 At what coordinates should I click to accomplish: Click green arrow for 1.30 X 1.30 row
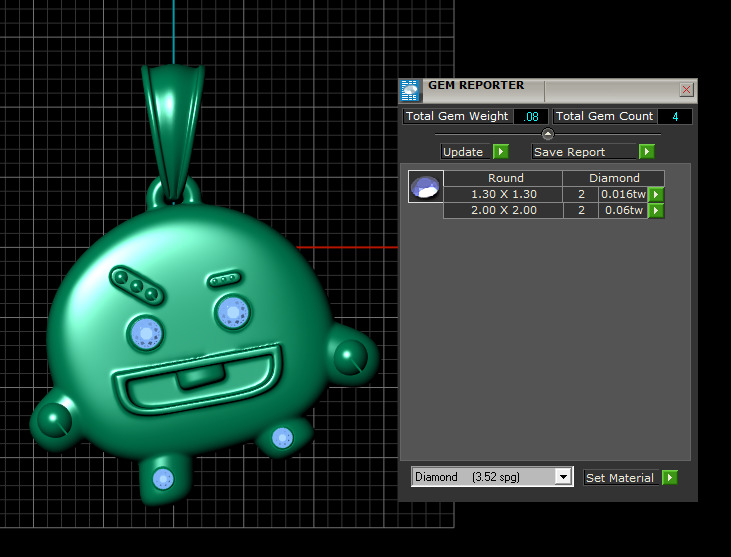(656, 194)
